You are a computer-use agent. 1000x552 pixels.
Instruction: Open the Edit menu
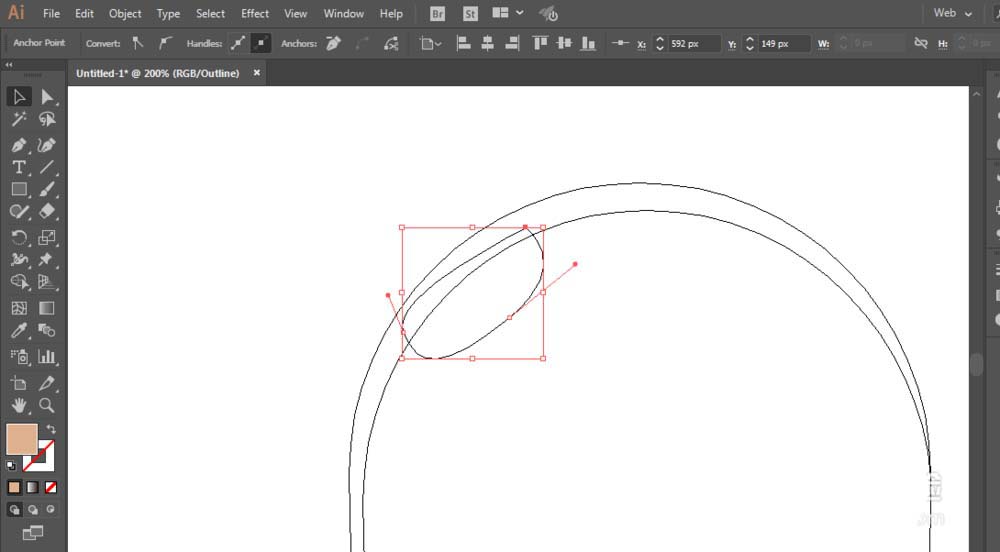(x=84, y=13)
